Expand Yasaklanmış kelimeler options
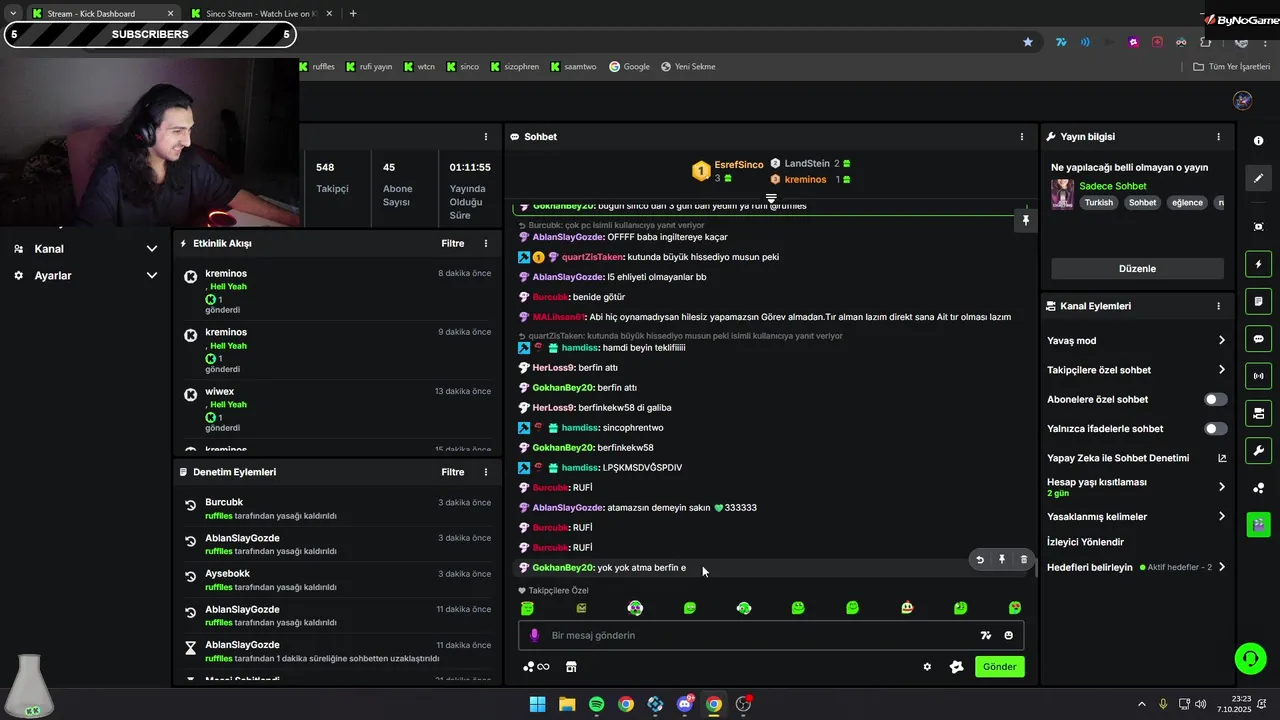 [1221, 516]
